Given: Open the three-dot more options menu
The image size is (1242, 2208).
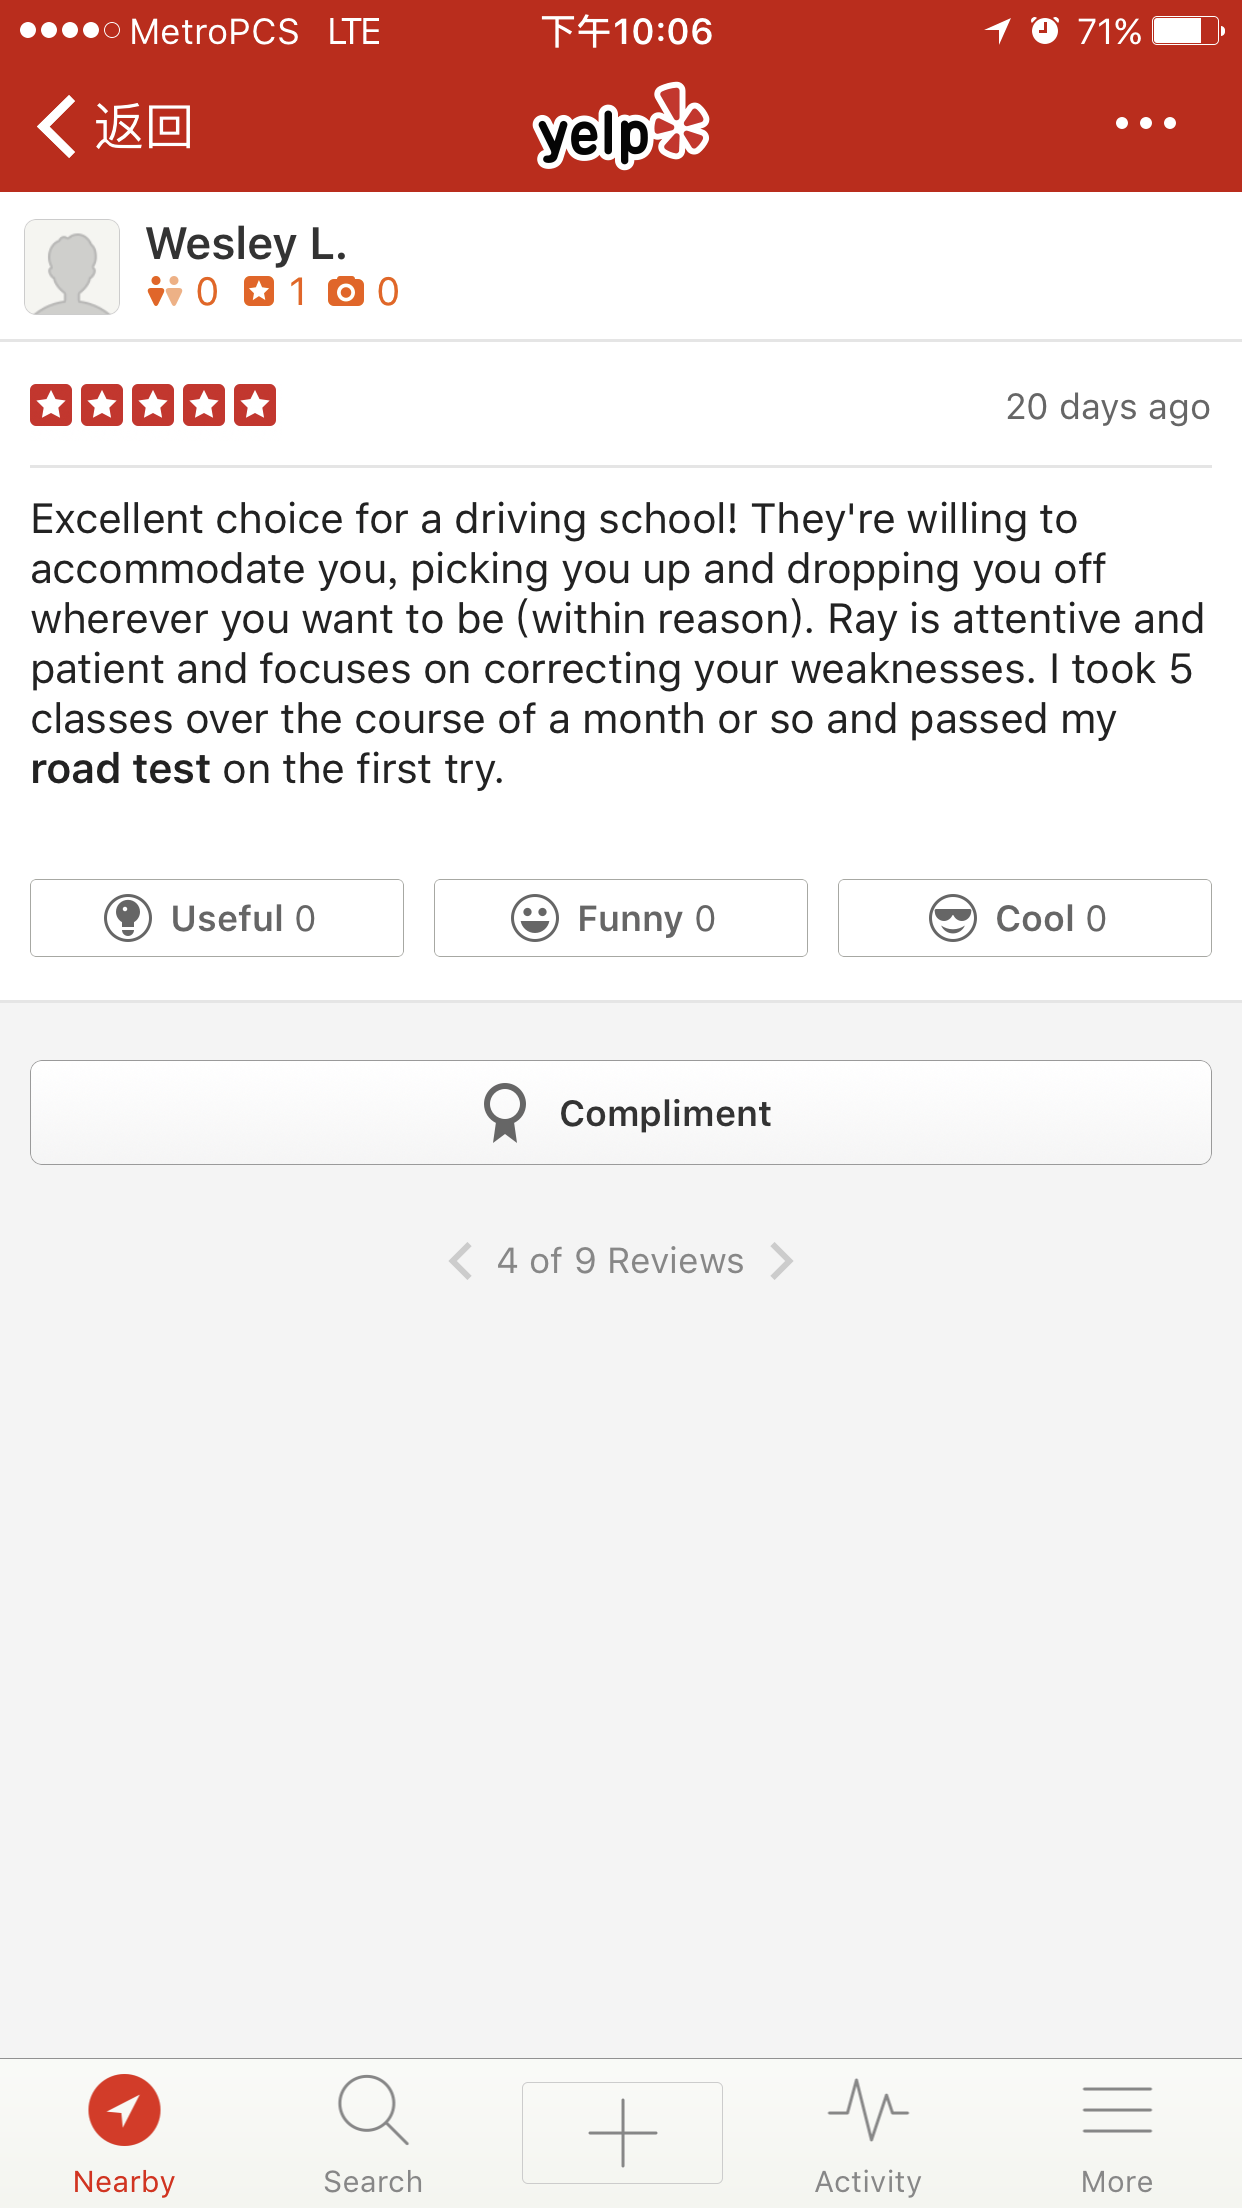Looking at the screenshot, I should tap(1145, 124).
